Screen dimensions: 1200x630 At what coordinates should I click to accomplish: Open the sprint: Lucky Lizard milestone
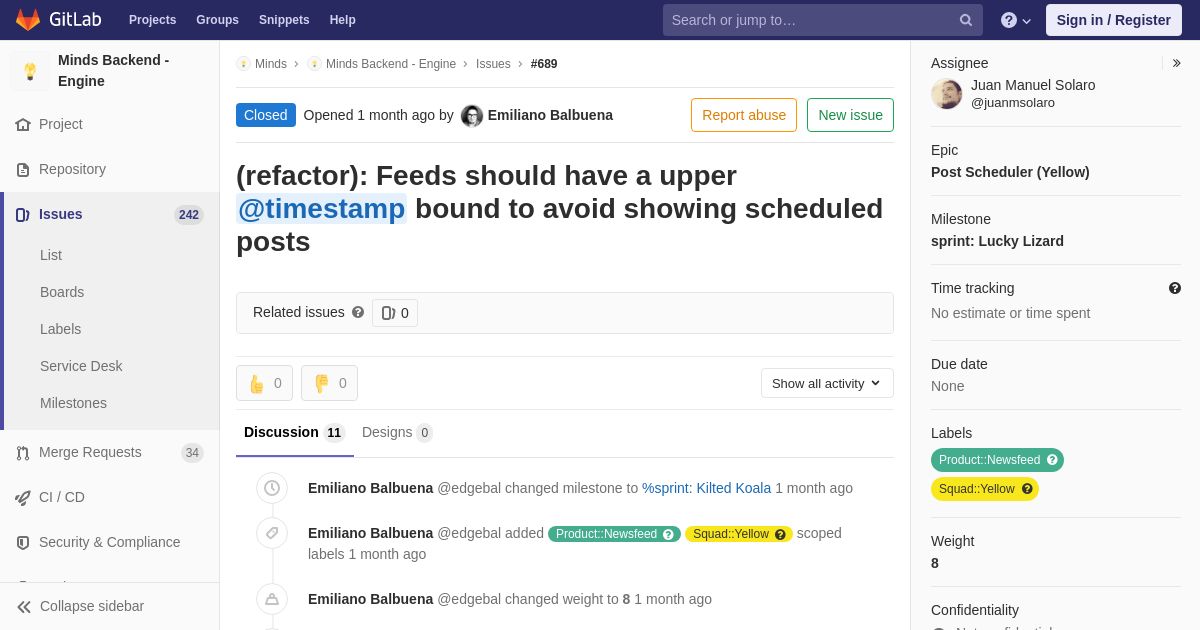(997, 241)
